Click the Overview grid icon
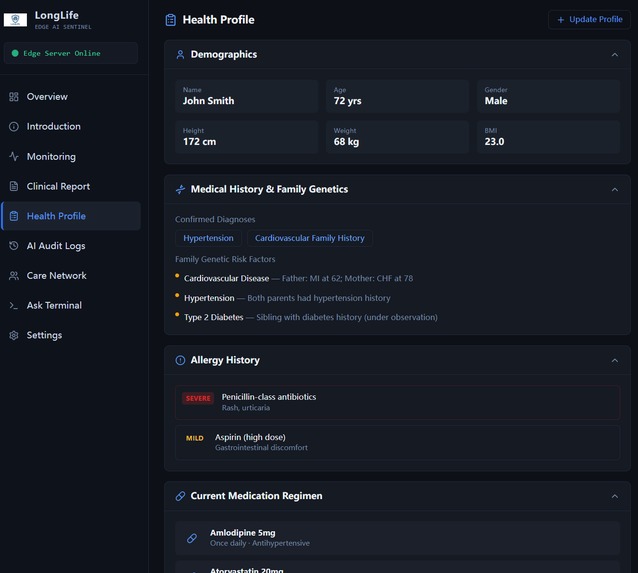The height and width of the screenshot is (573, 638). [x=14, y=97]
